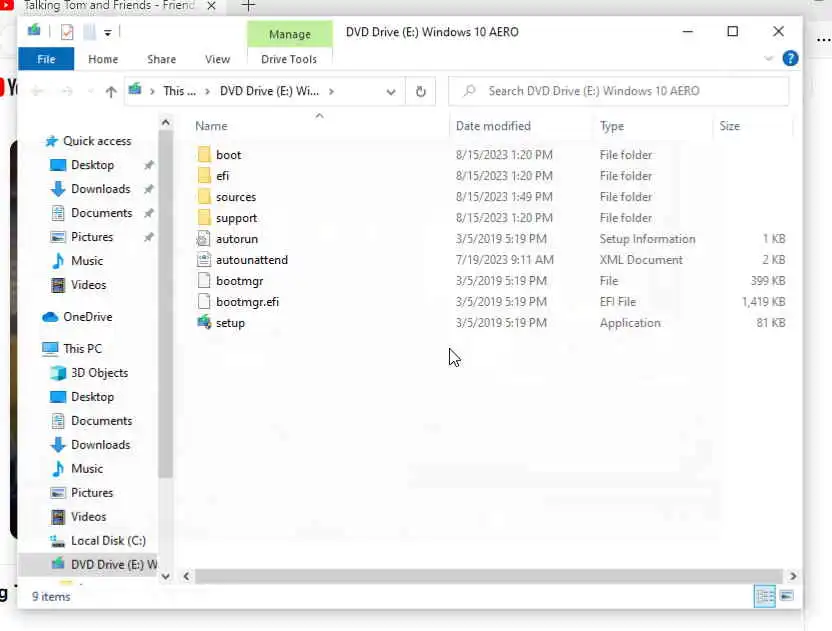Select the bootmgr.efi file icon
This screenshot has width=832, height=631.
[204, 301]
